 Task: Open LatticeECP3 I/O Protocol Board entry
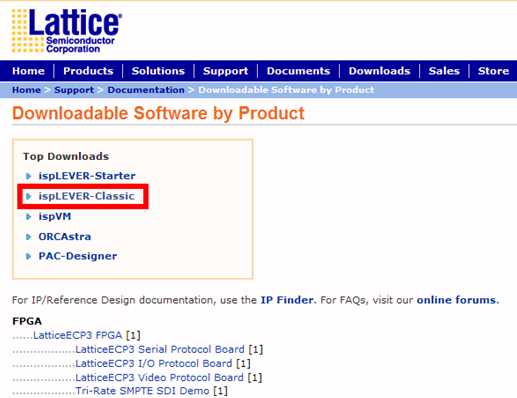(x=154, y=363)
